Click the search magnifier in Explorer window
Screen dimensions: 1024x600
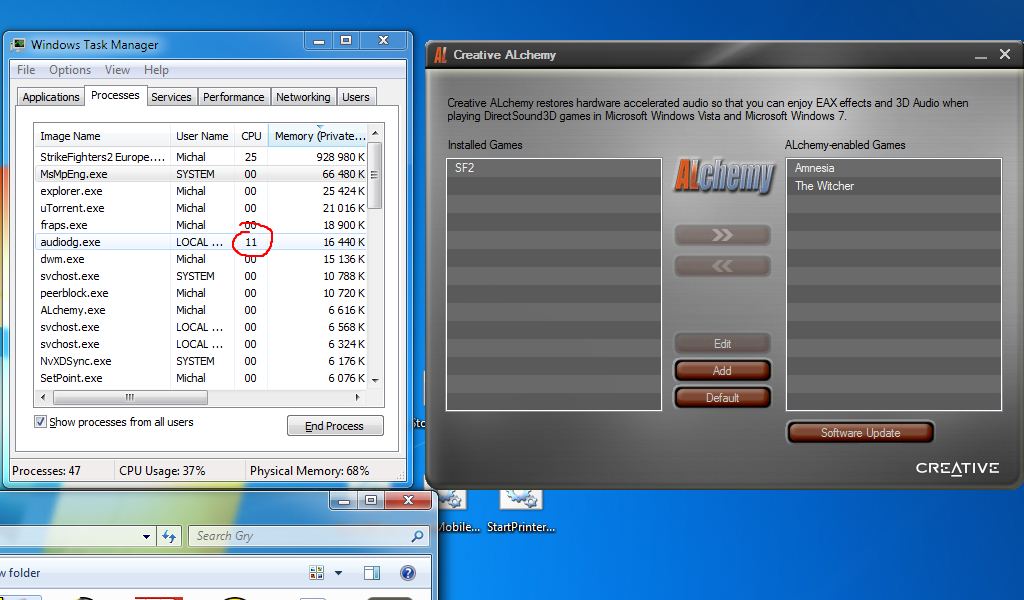tap(417, 536)
